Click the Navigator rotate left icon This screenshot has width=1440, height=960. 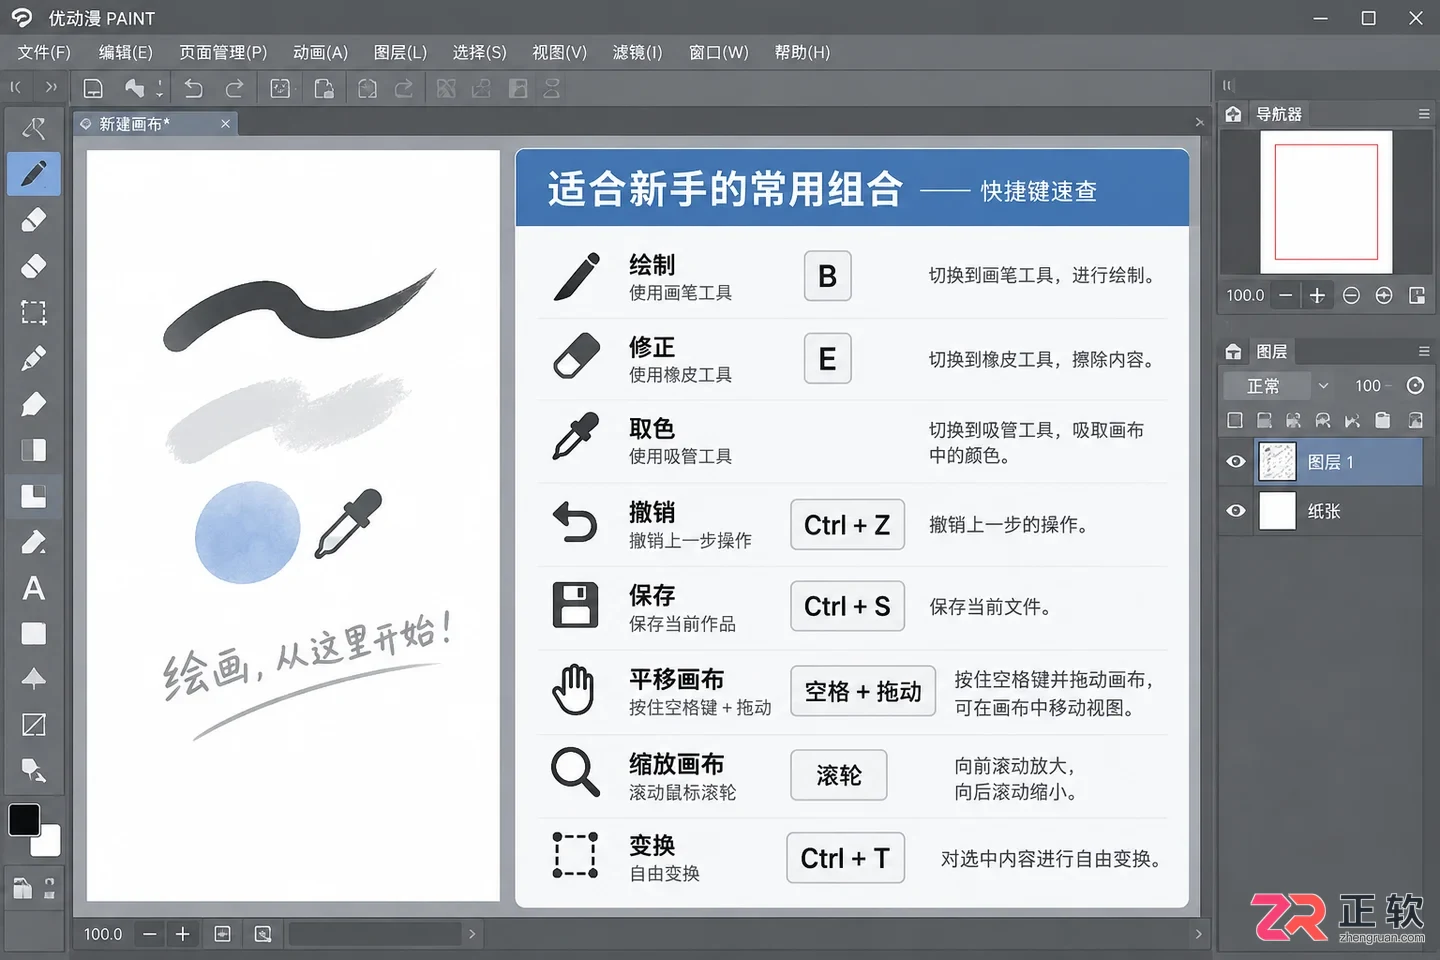(1351, 295)
